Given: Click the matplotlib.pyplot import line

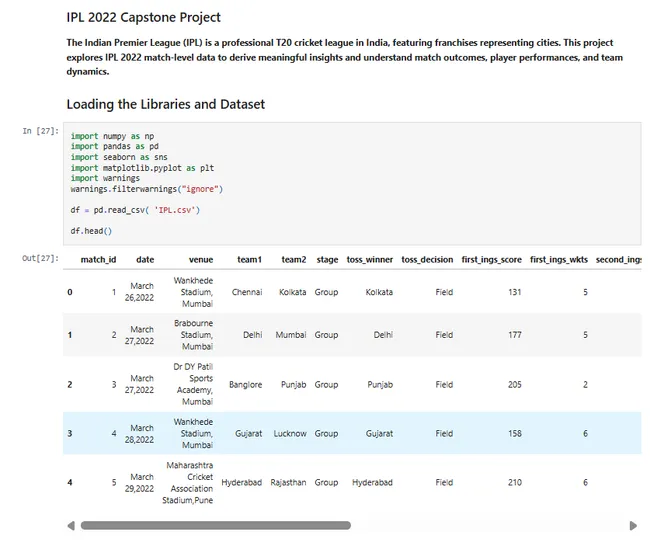Looking at the screenshot, I should (142, 168).
